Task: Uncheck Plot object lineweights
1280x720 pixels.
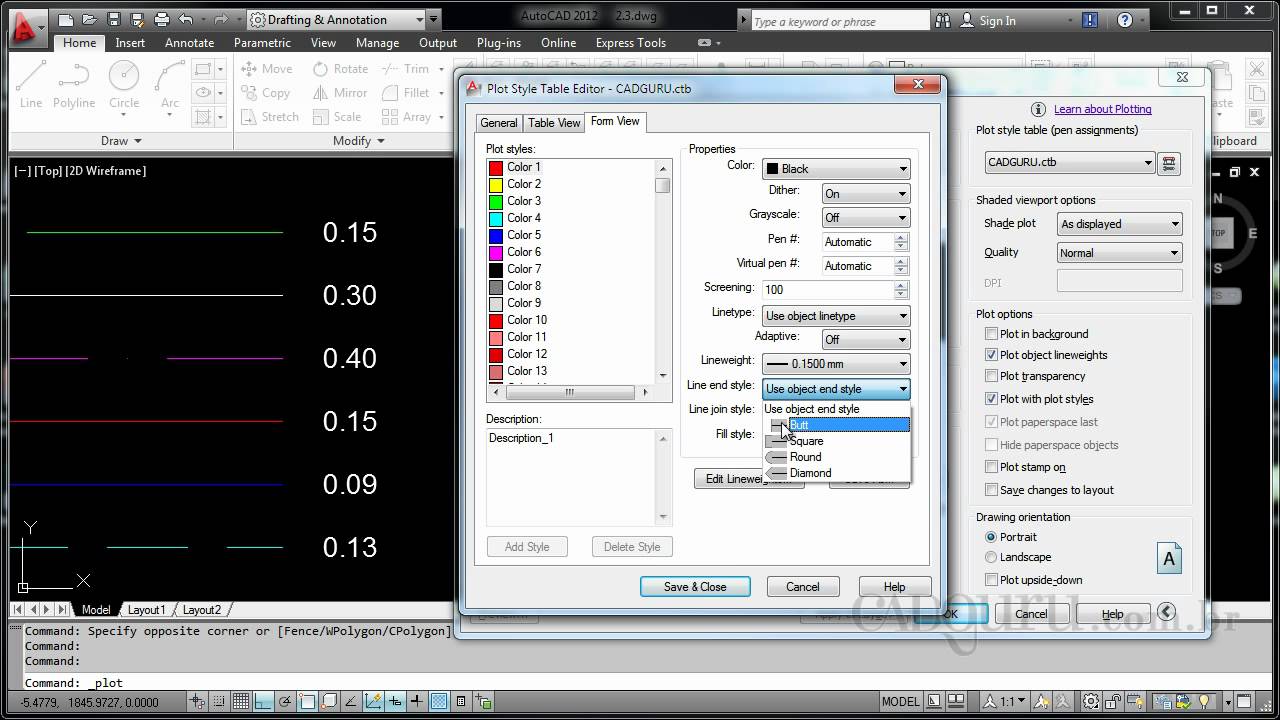Action: coord(992,355)
